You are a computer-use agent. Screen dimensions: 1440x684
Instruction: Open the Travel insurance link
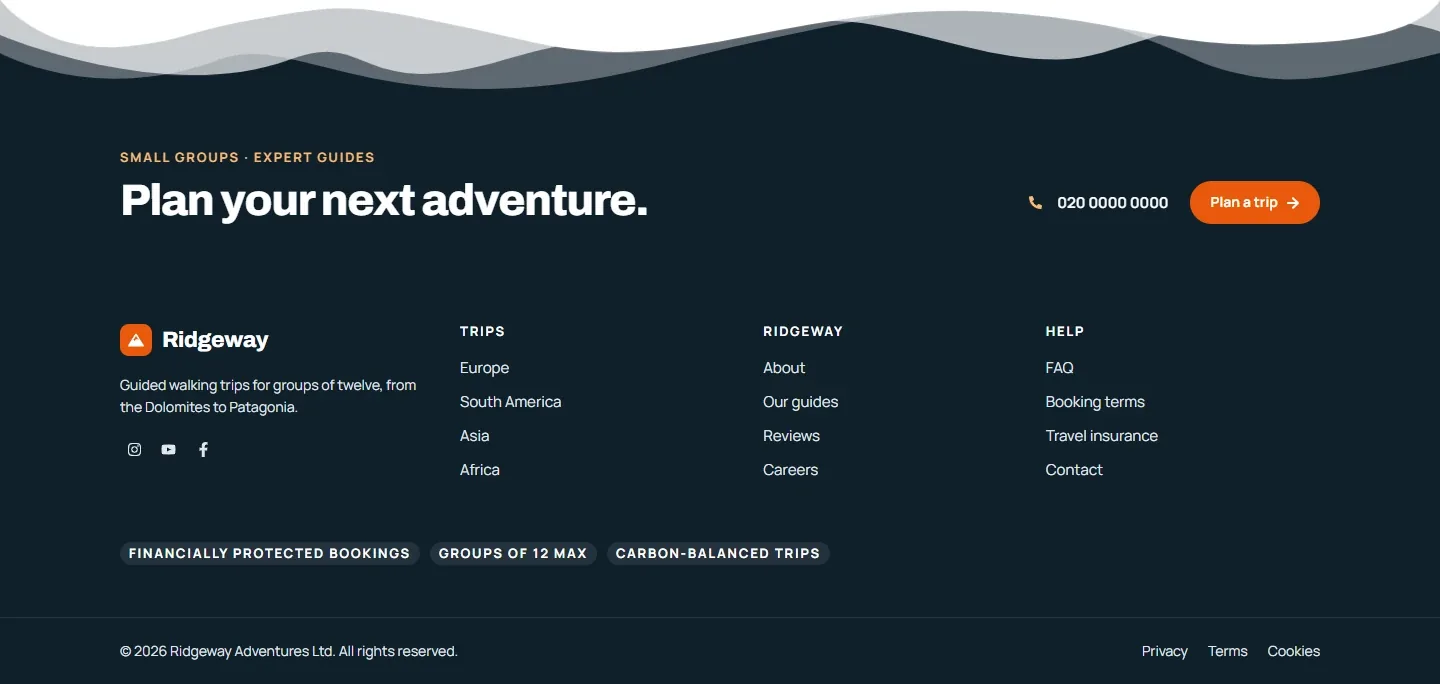[1101, 436]
